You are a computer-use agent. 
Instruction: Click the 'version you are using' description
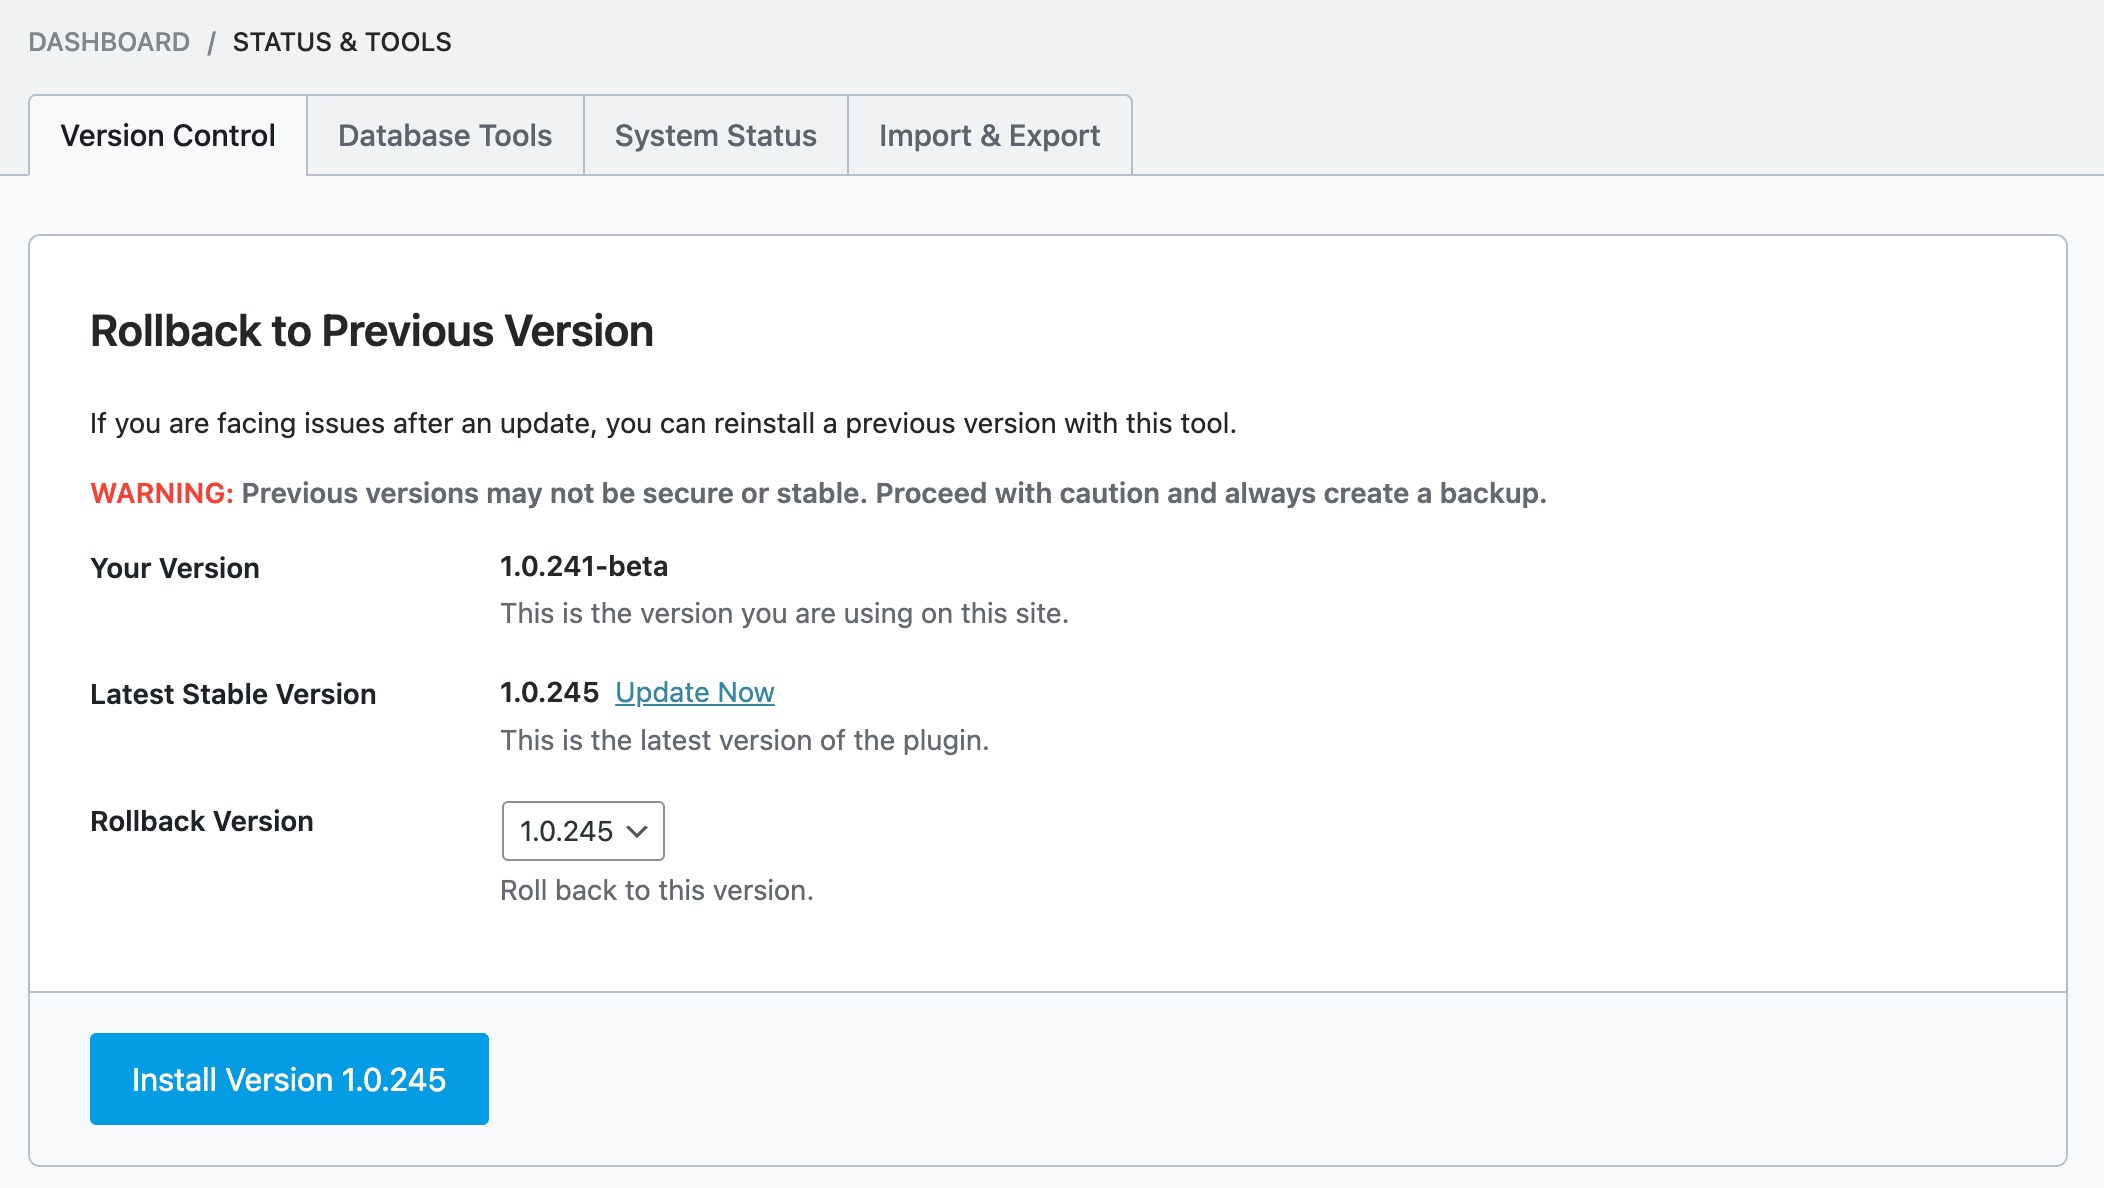coord(784,613)
